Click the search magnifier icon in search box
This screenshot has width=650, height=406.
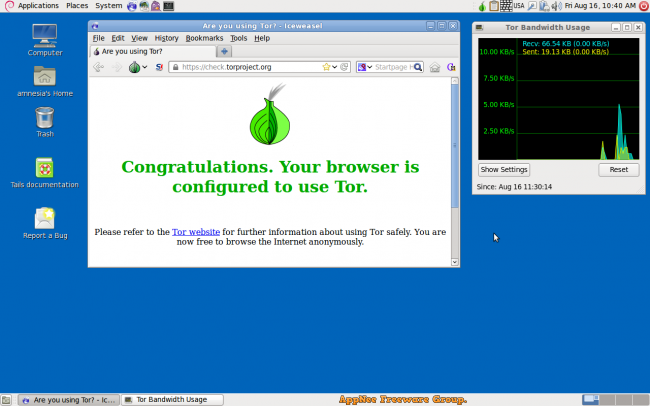tap(418, 67)
